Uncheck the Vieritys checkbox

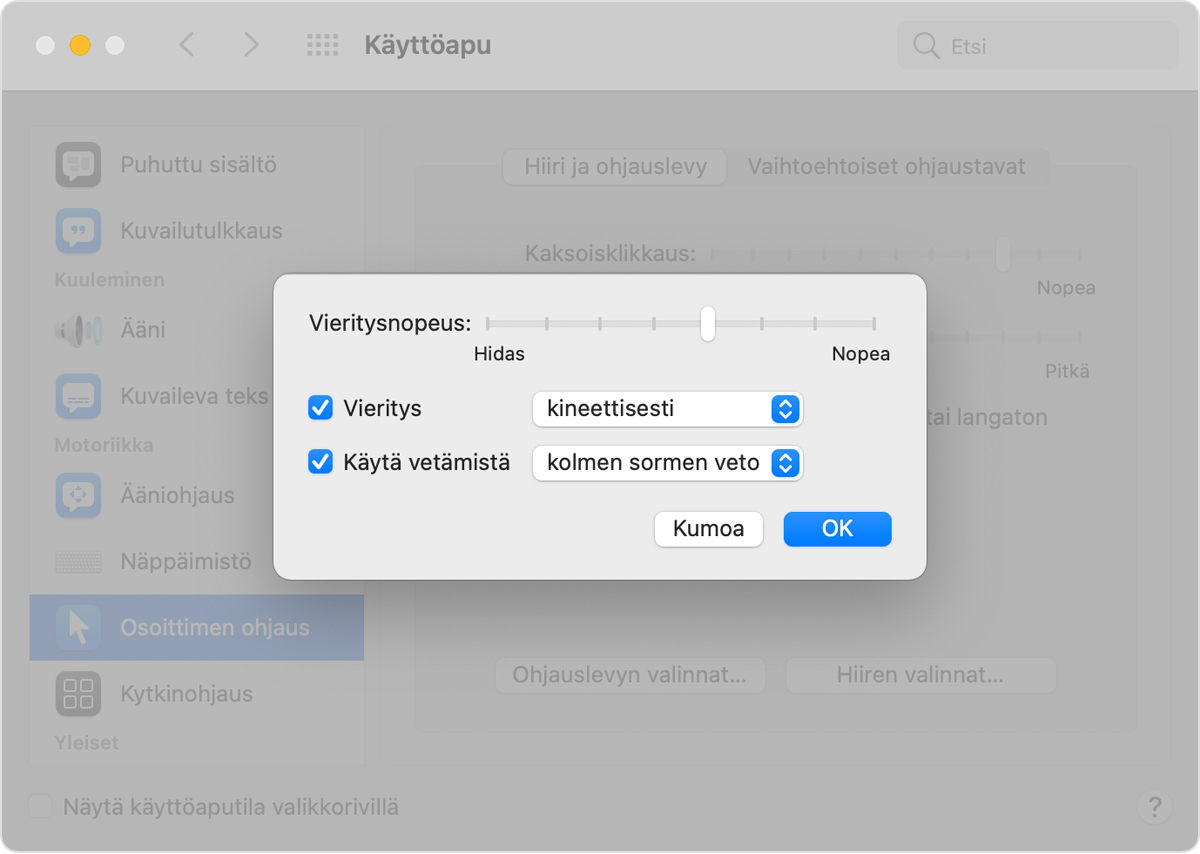[x=321, y=407]
